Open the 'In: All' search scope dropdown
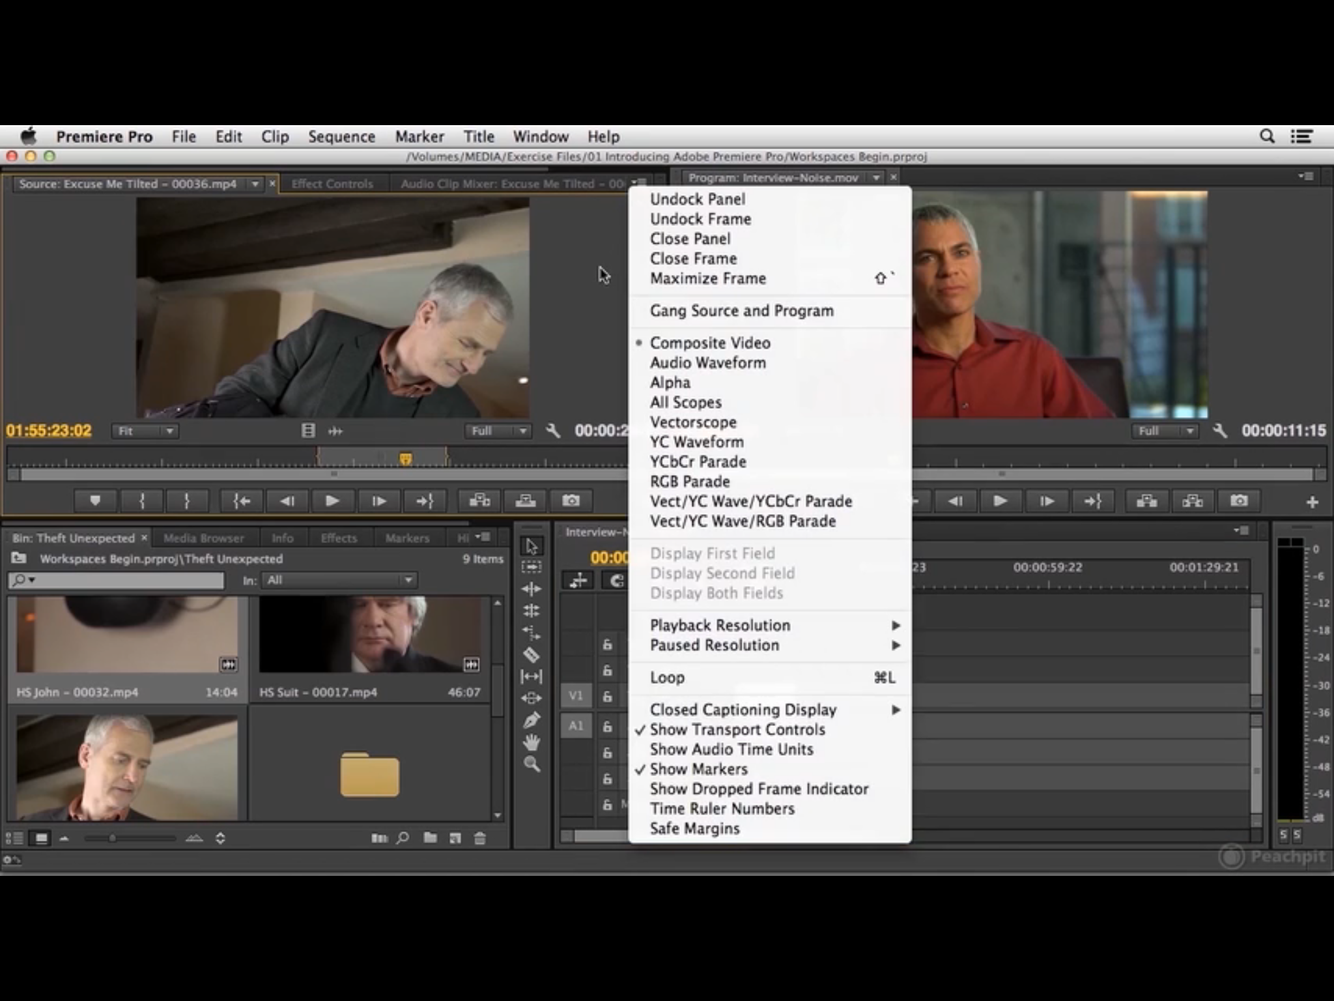Image resolution: width=1334 pixels, height=1001 pixels. 339,580
